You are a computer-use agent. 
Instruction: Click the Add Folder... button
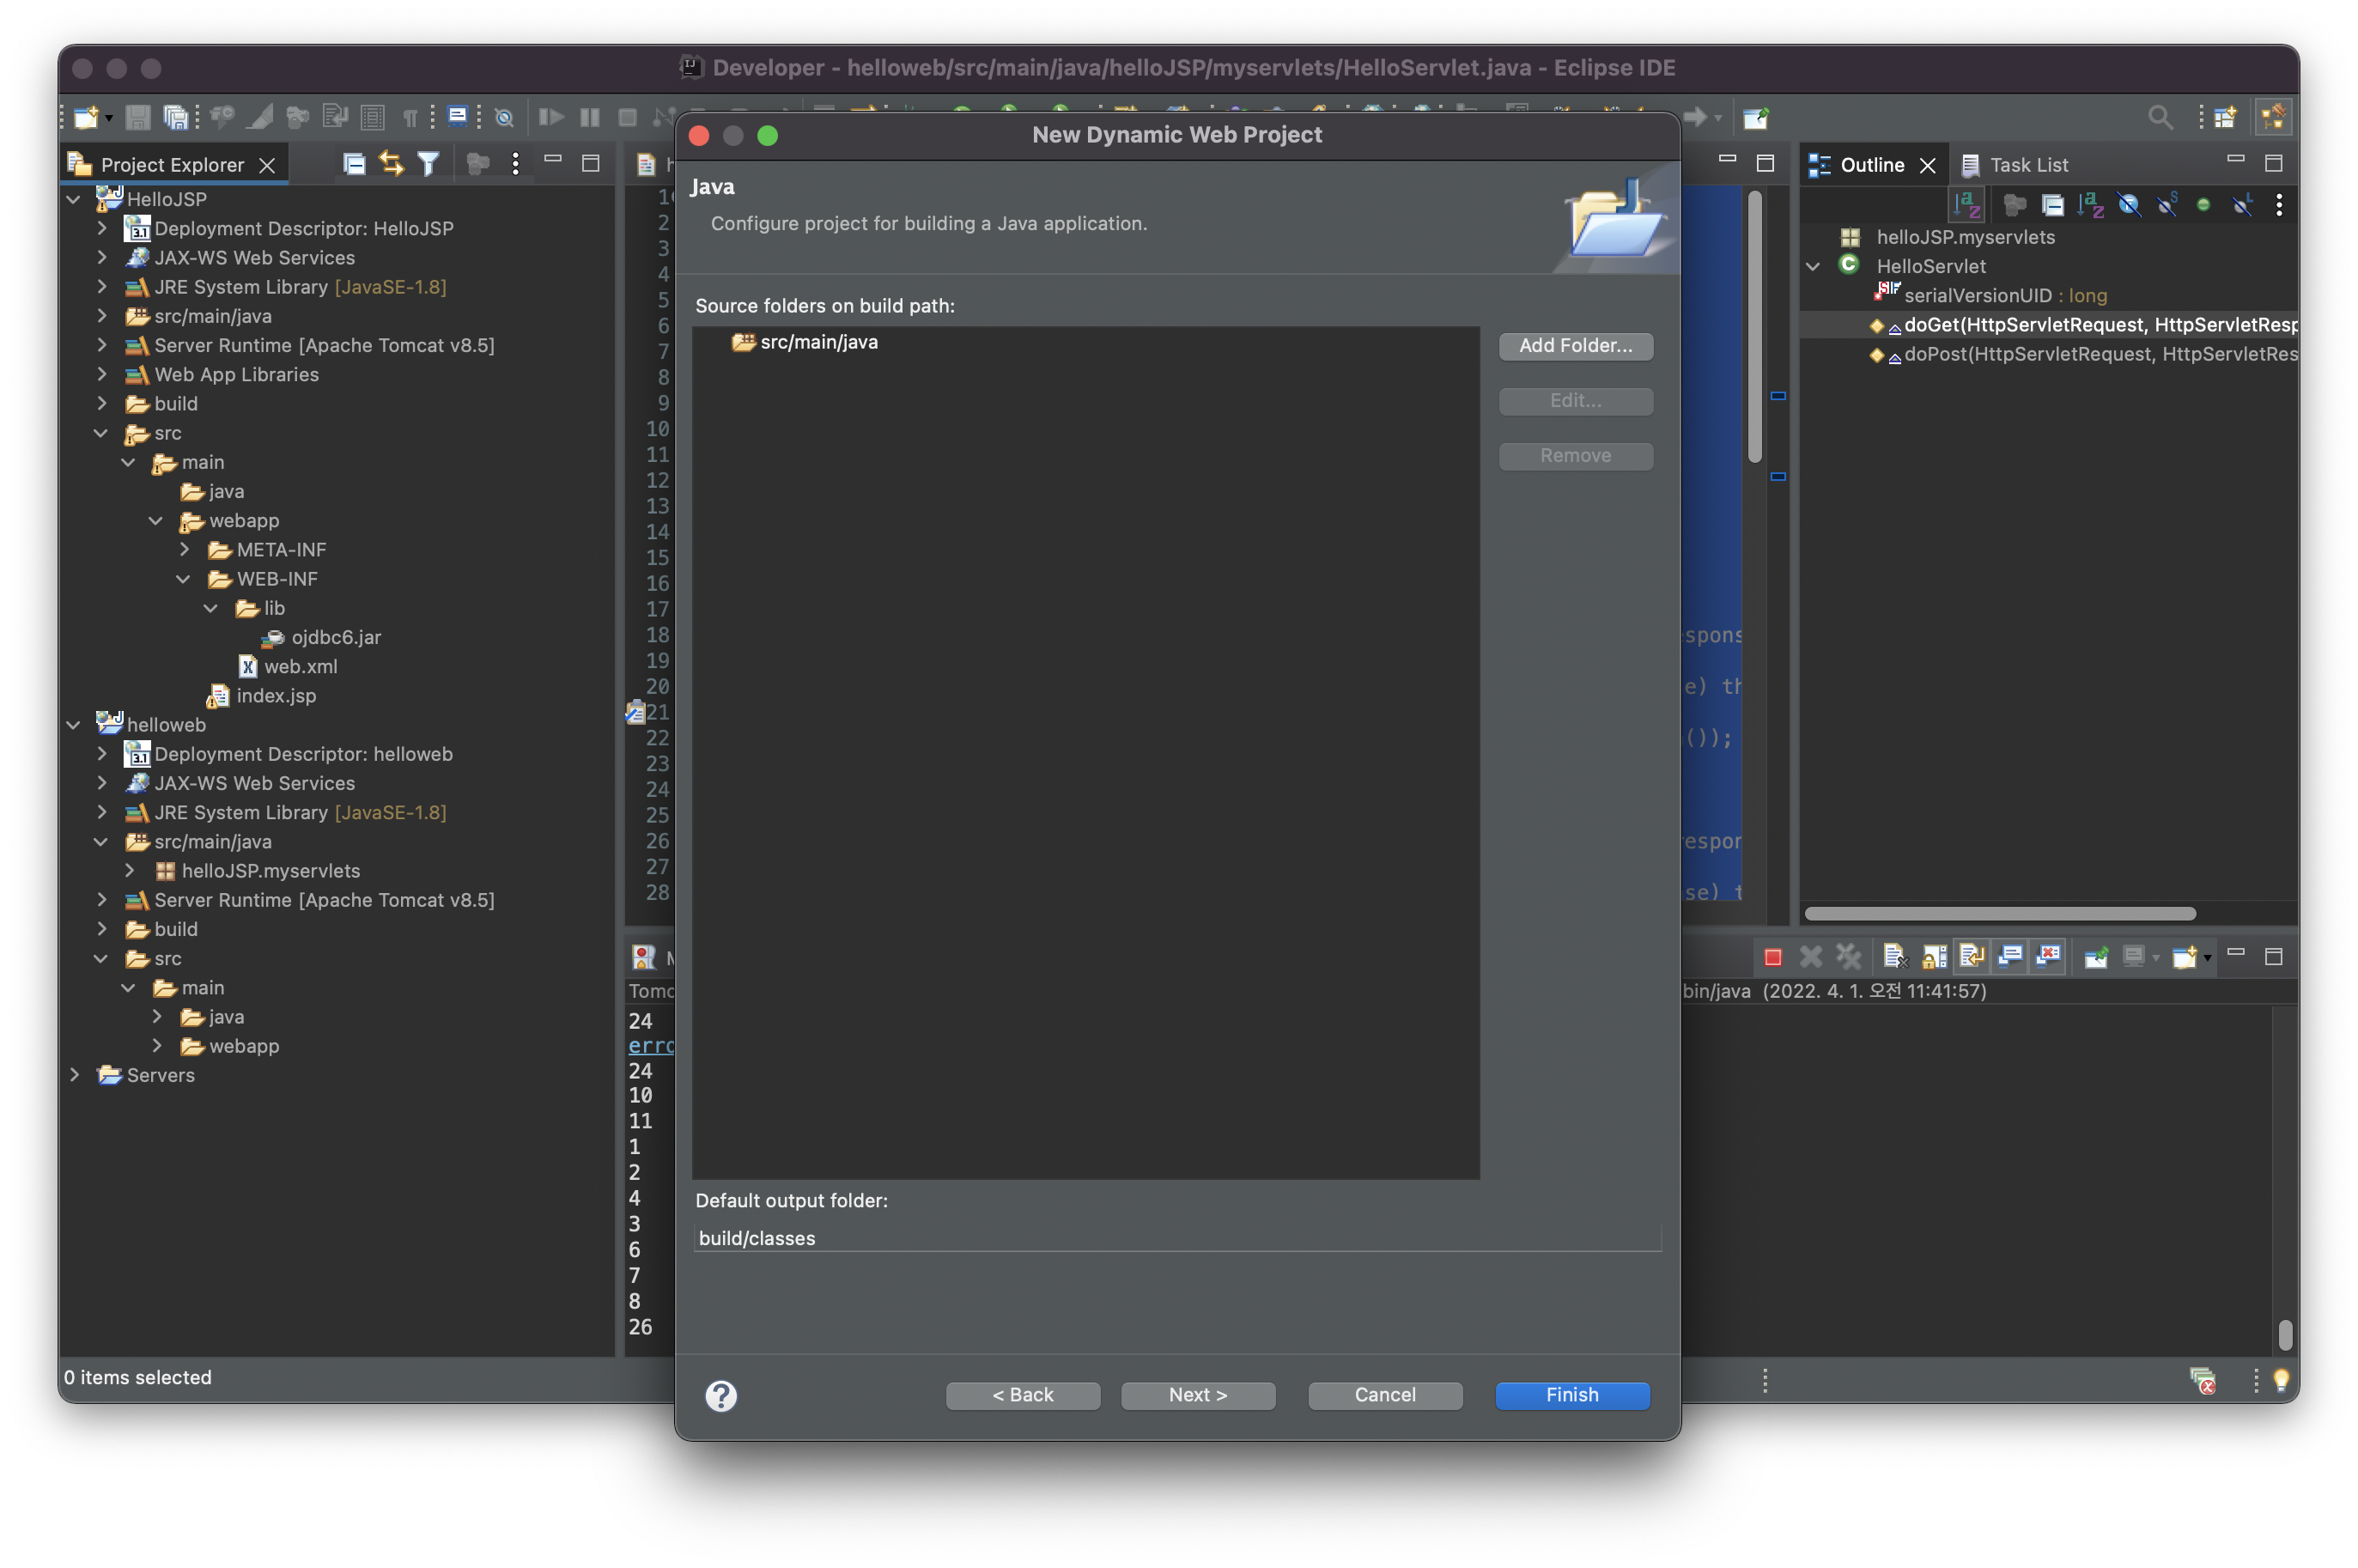coord(1575,346)
